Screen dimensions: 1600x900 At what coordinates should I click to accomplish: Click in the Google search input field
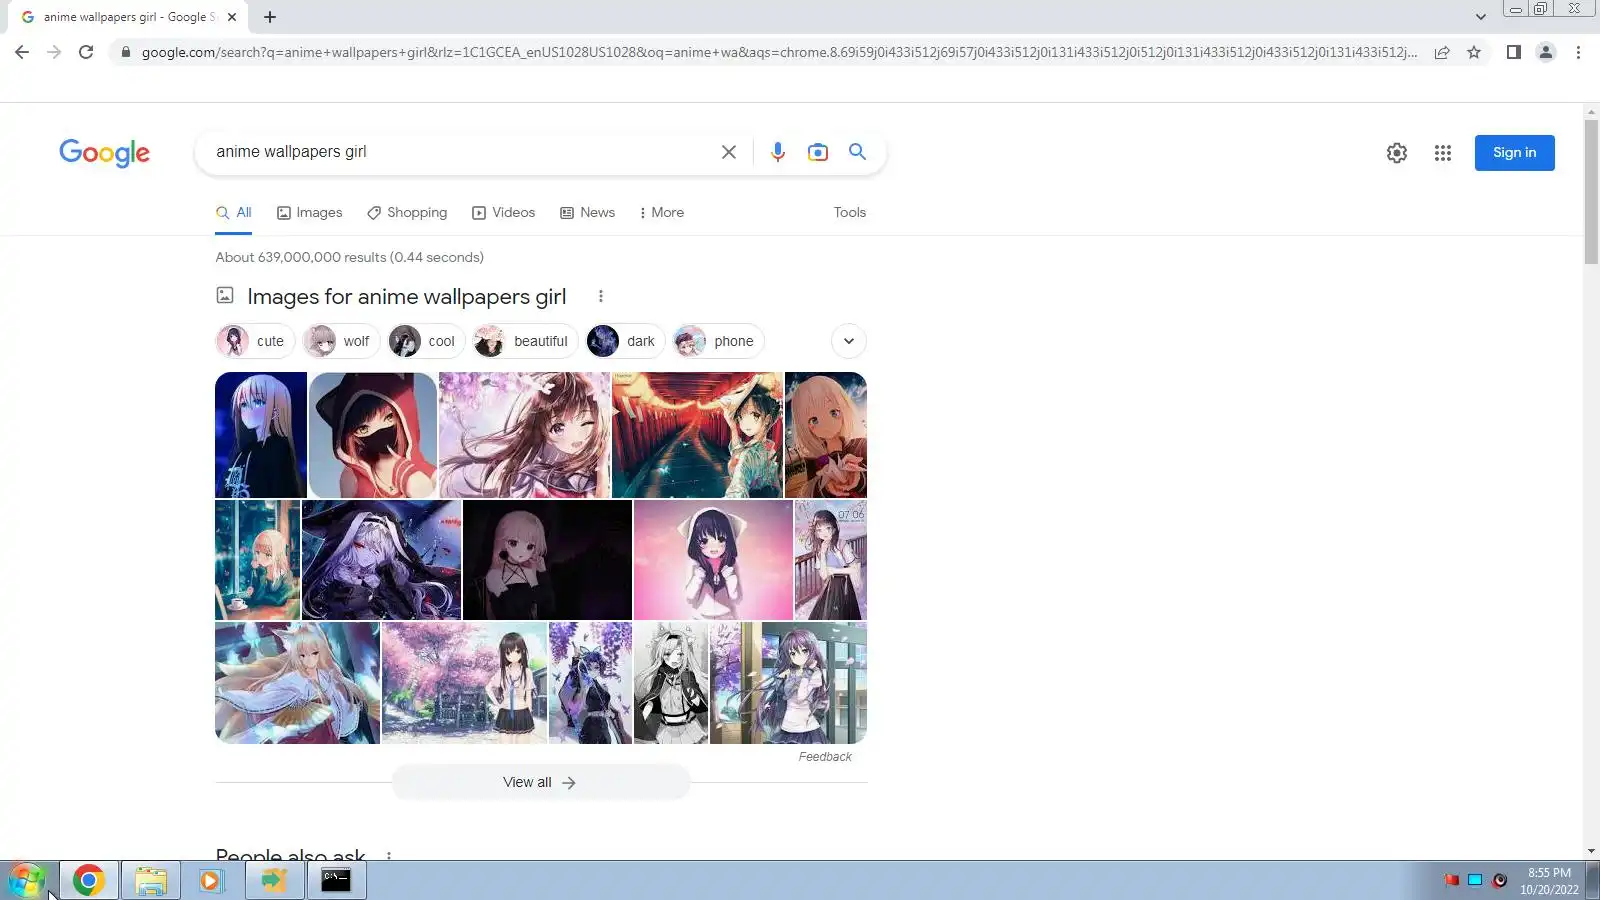pyautogui.click(x=460, y=152)
